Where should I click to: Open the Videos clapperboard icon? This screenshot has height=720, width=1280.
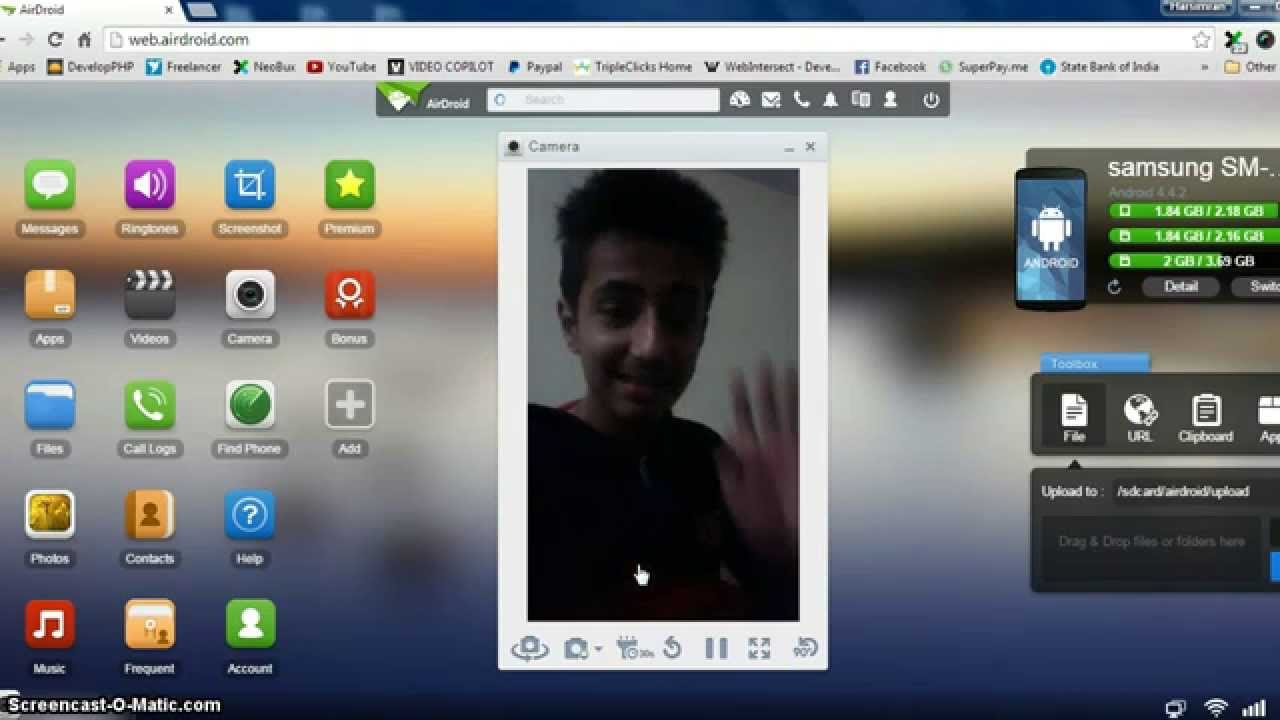pos(150,295)
